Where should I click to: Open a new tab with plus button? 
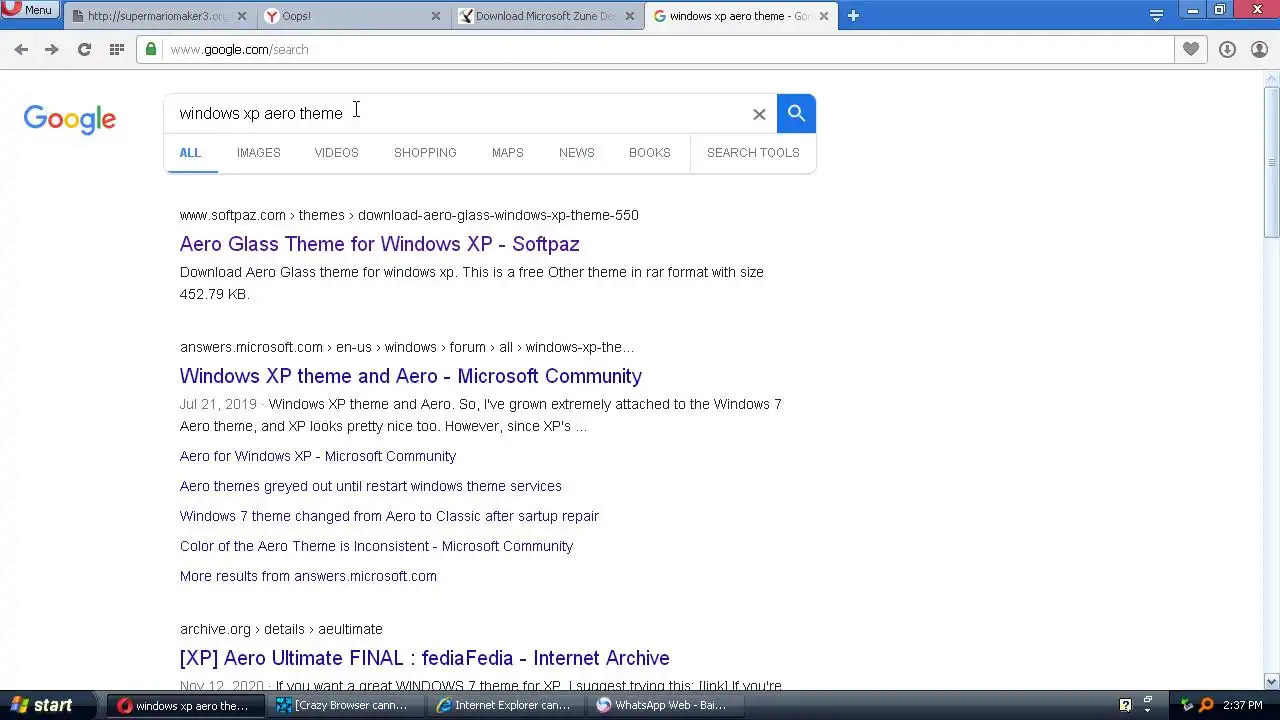click(853, 15)
